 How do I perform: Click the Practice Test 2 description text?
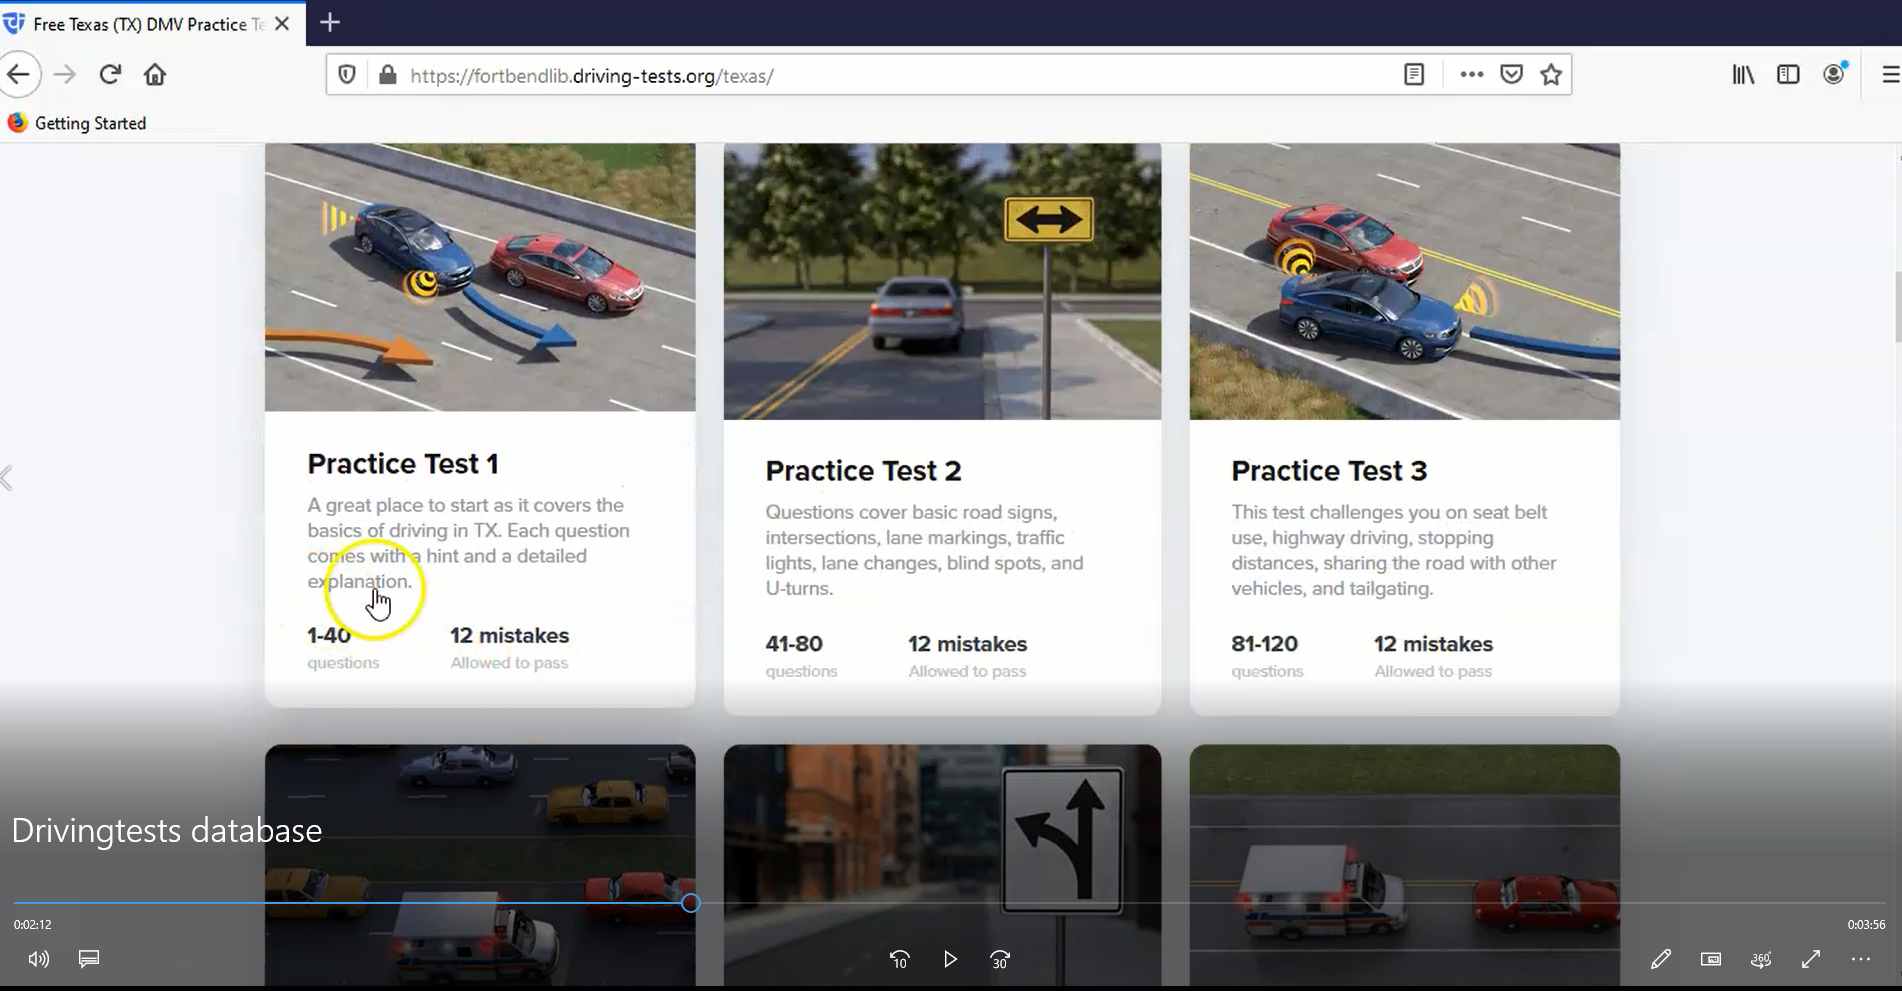point(925,550)
